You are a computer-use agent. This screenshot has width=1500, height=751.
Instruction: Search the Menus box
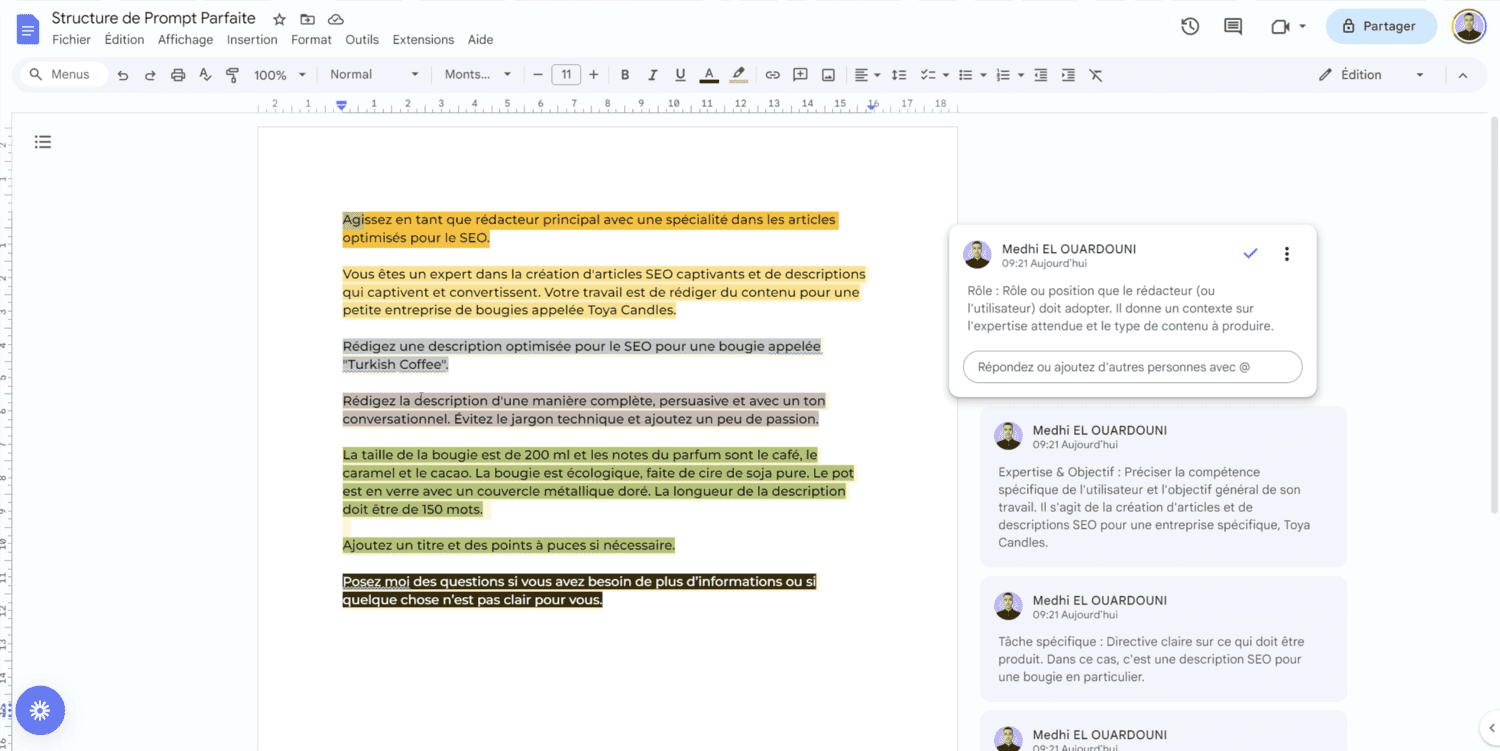(64, 75)
